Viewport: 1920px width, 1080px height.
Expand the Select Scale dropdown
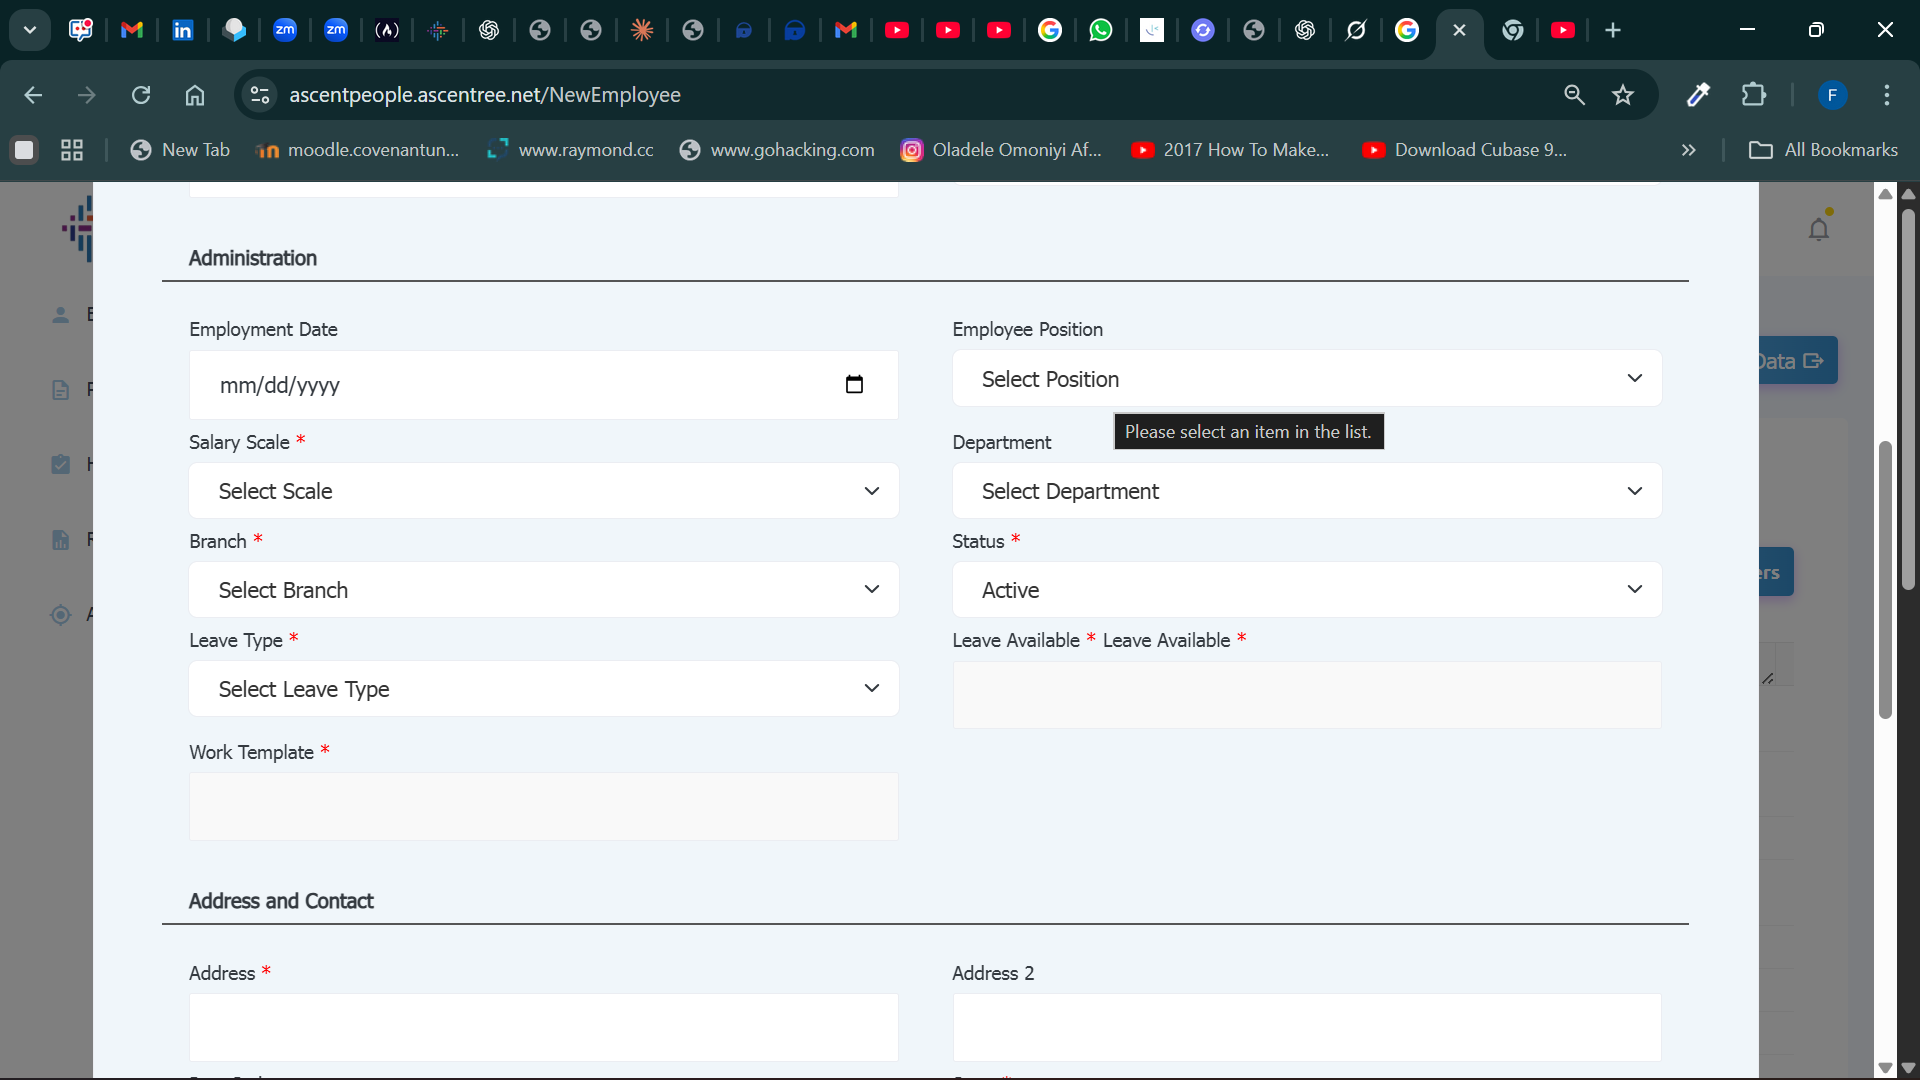(543, 491)
